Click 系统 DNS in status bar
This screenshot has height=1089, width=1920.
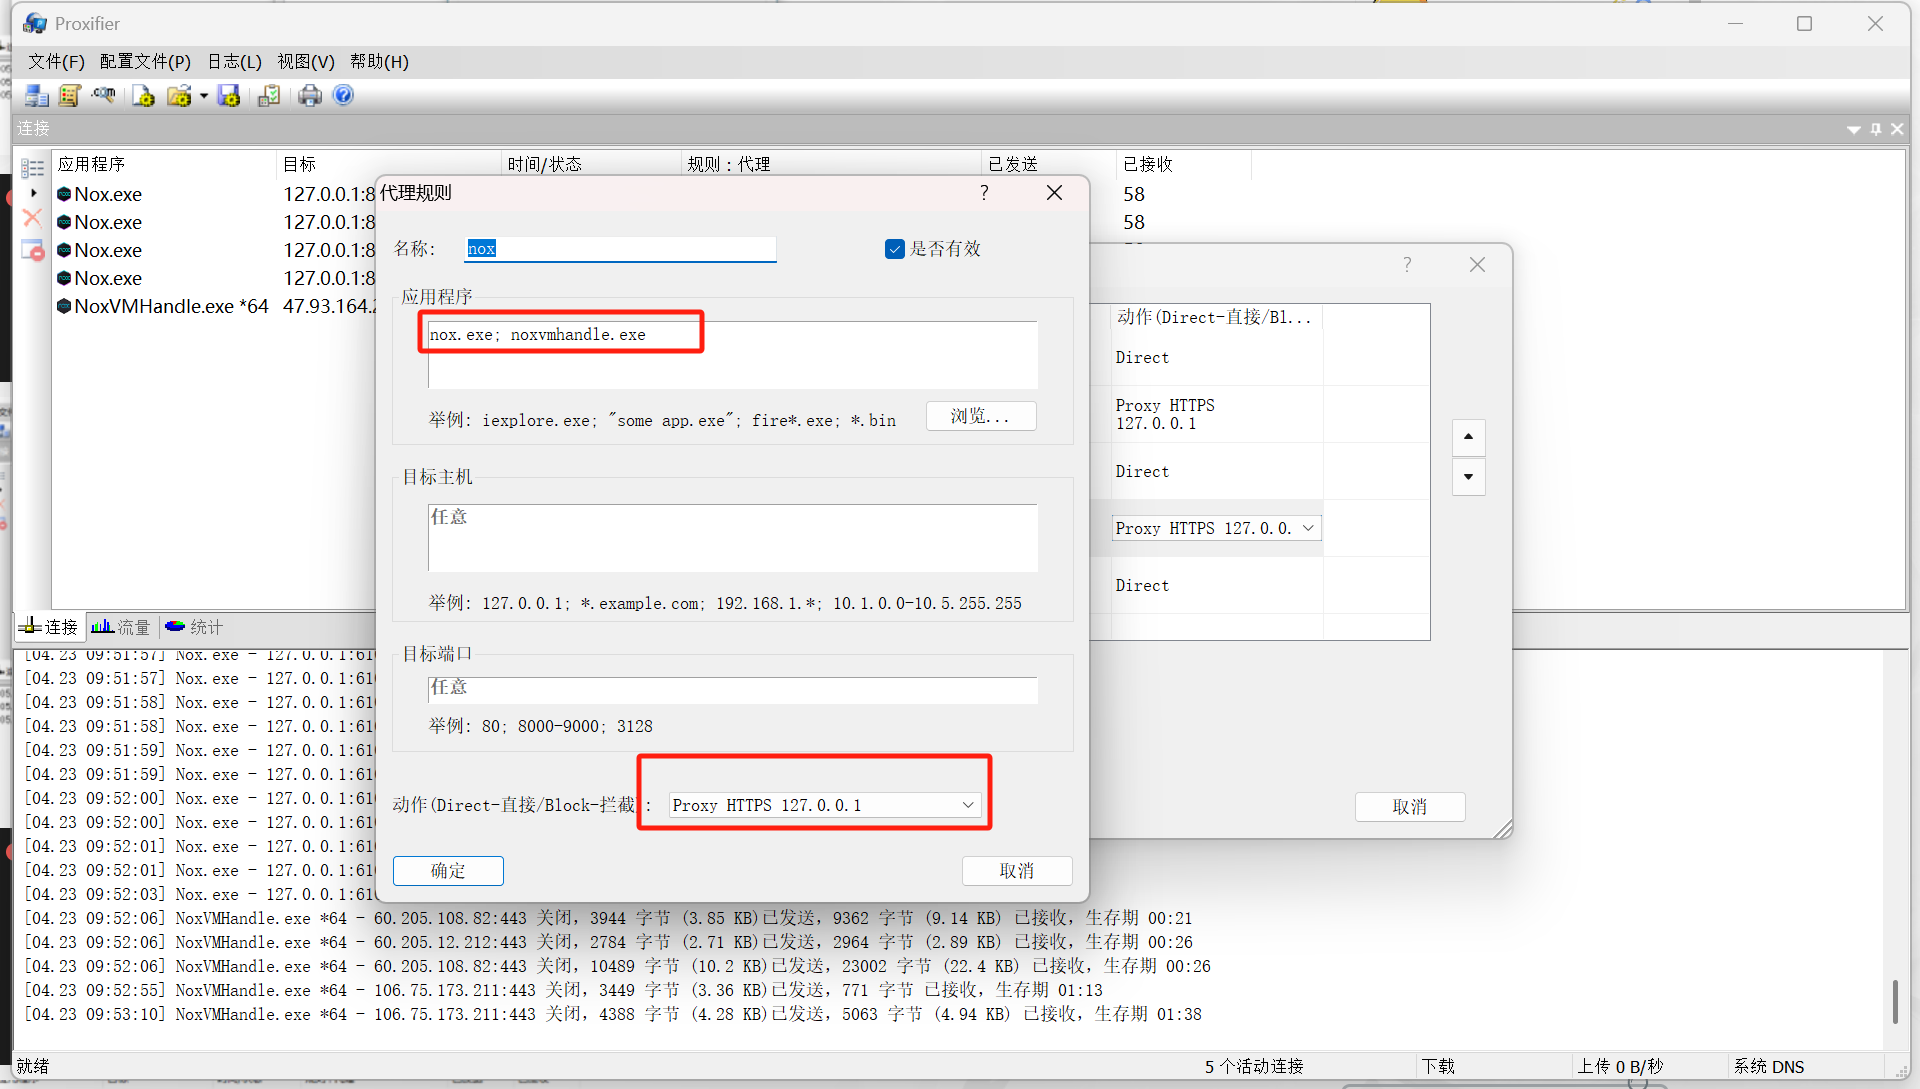[1769, 1067]
